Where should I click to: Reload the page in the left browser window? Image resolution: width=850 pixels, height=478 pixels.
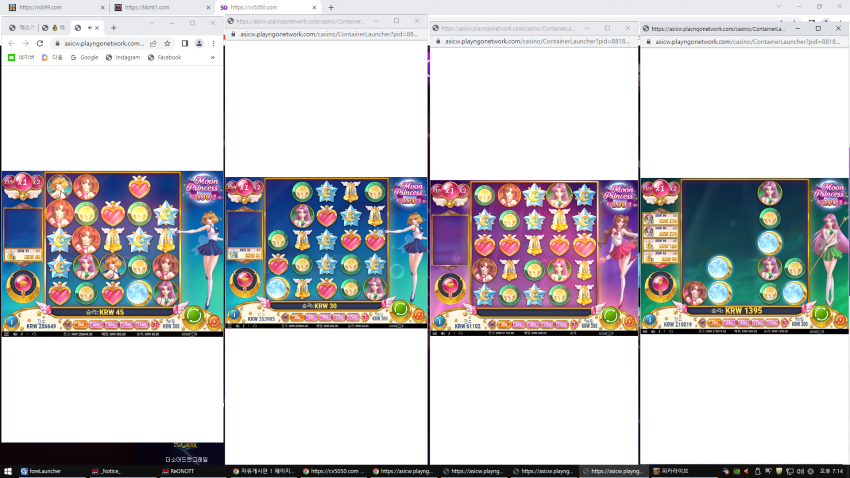40,43
